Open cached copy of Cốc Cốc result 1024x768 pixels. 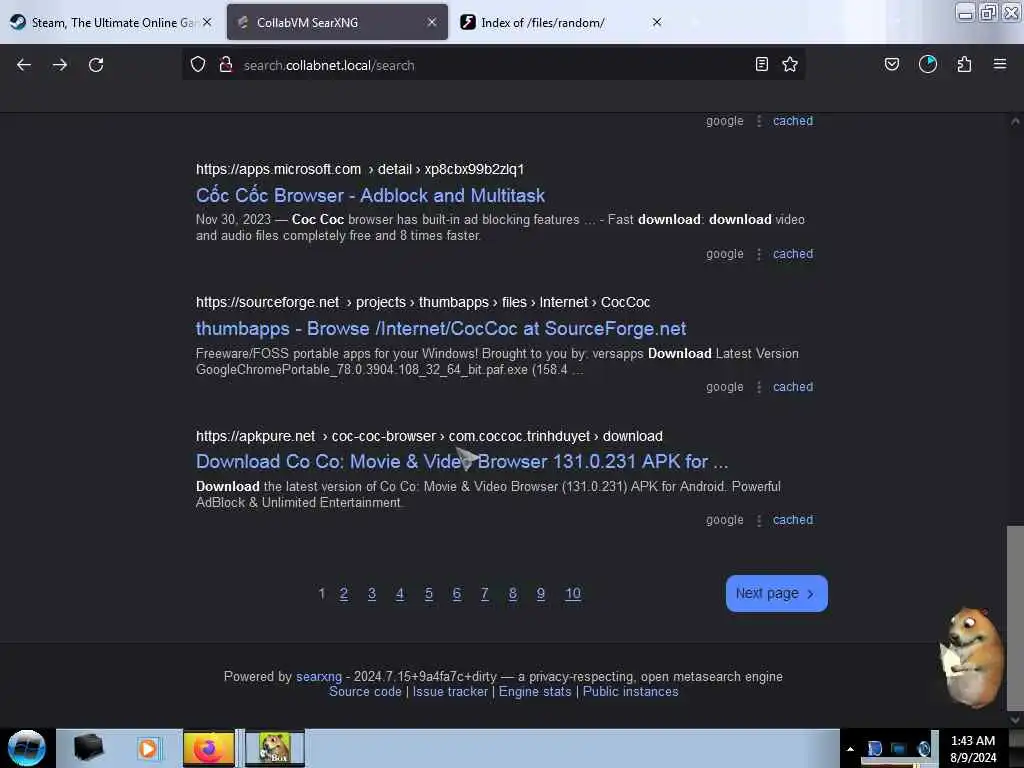(793, 254)
